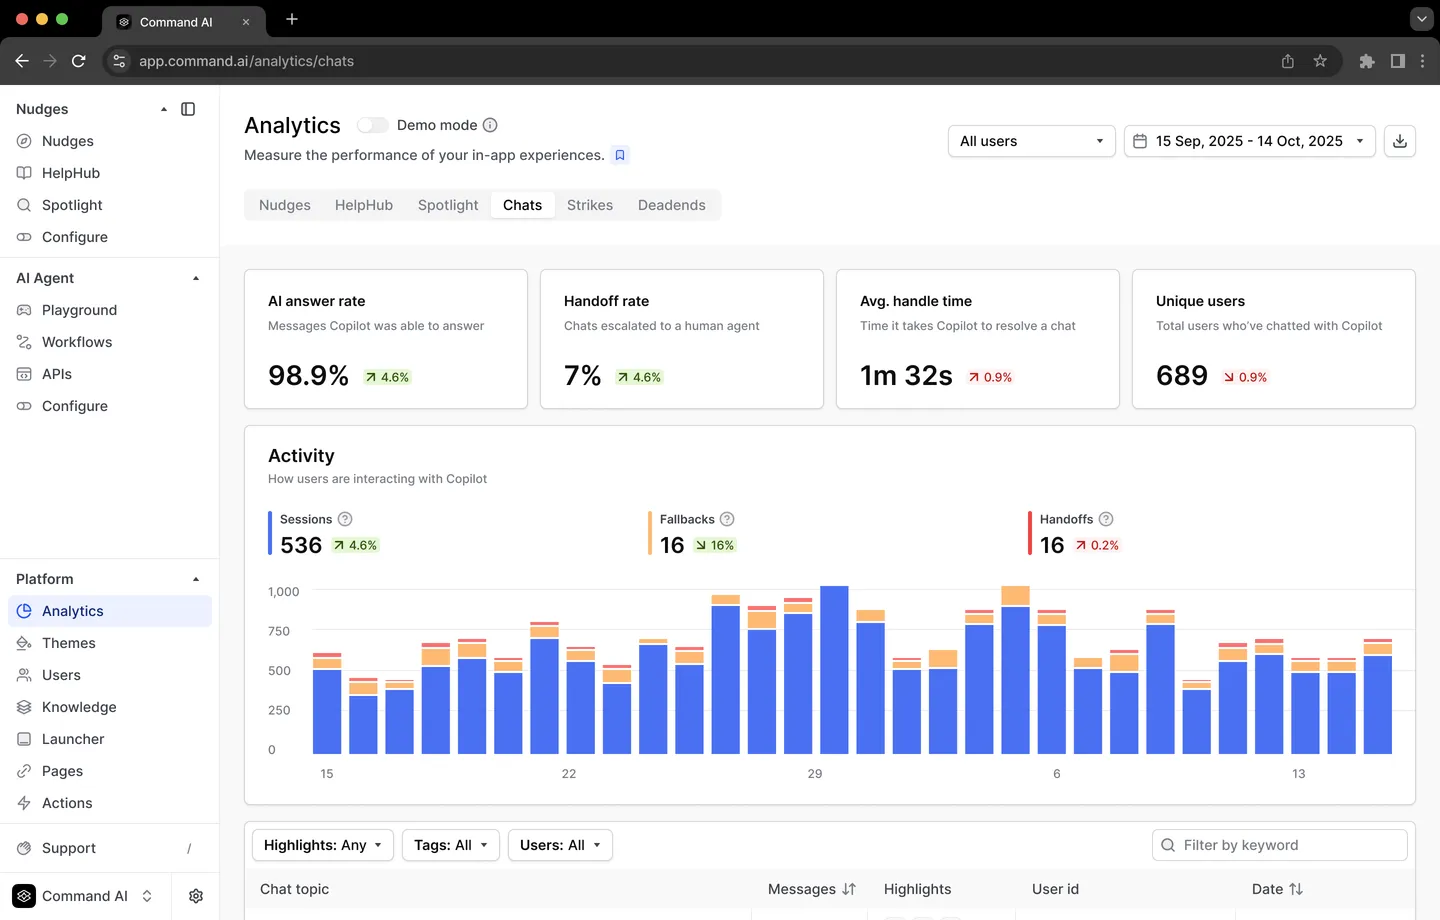1440x920 pixels.
Task: Click the HelpHub book icon
Action: click(x=24, y=173)
